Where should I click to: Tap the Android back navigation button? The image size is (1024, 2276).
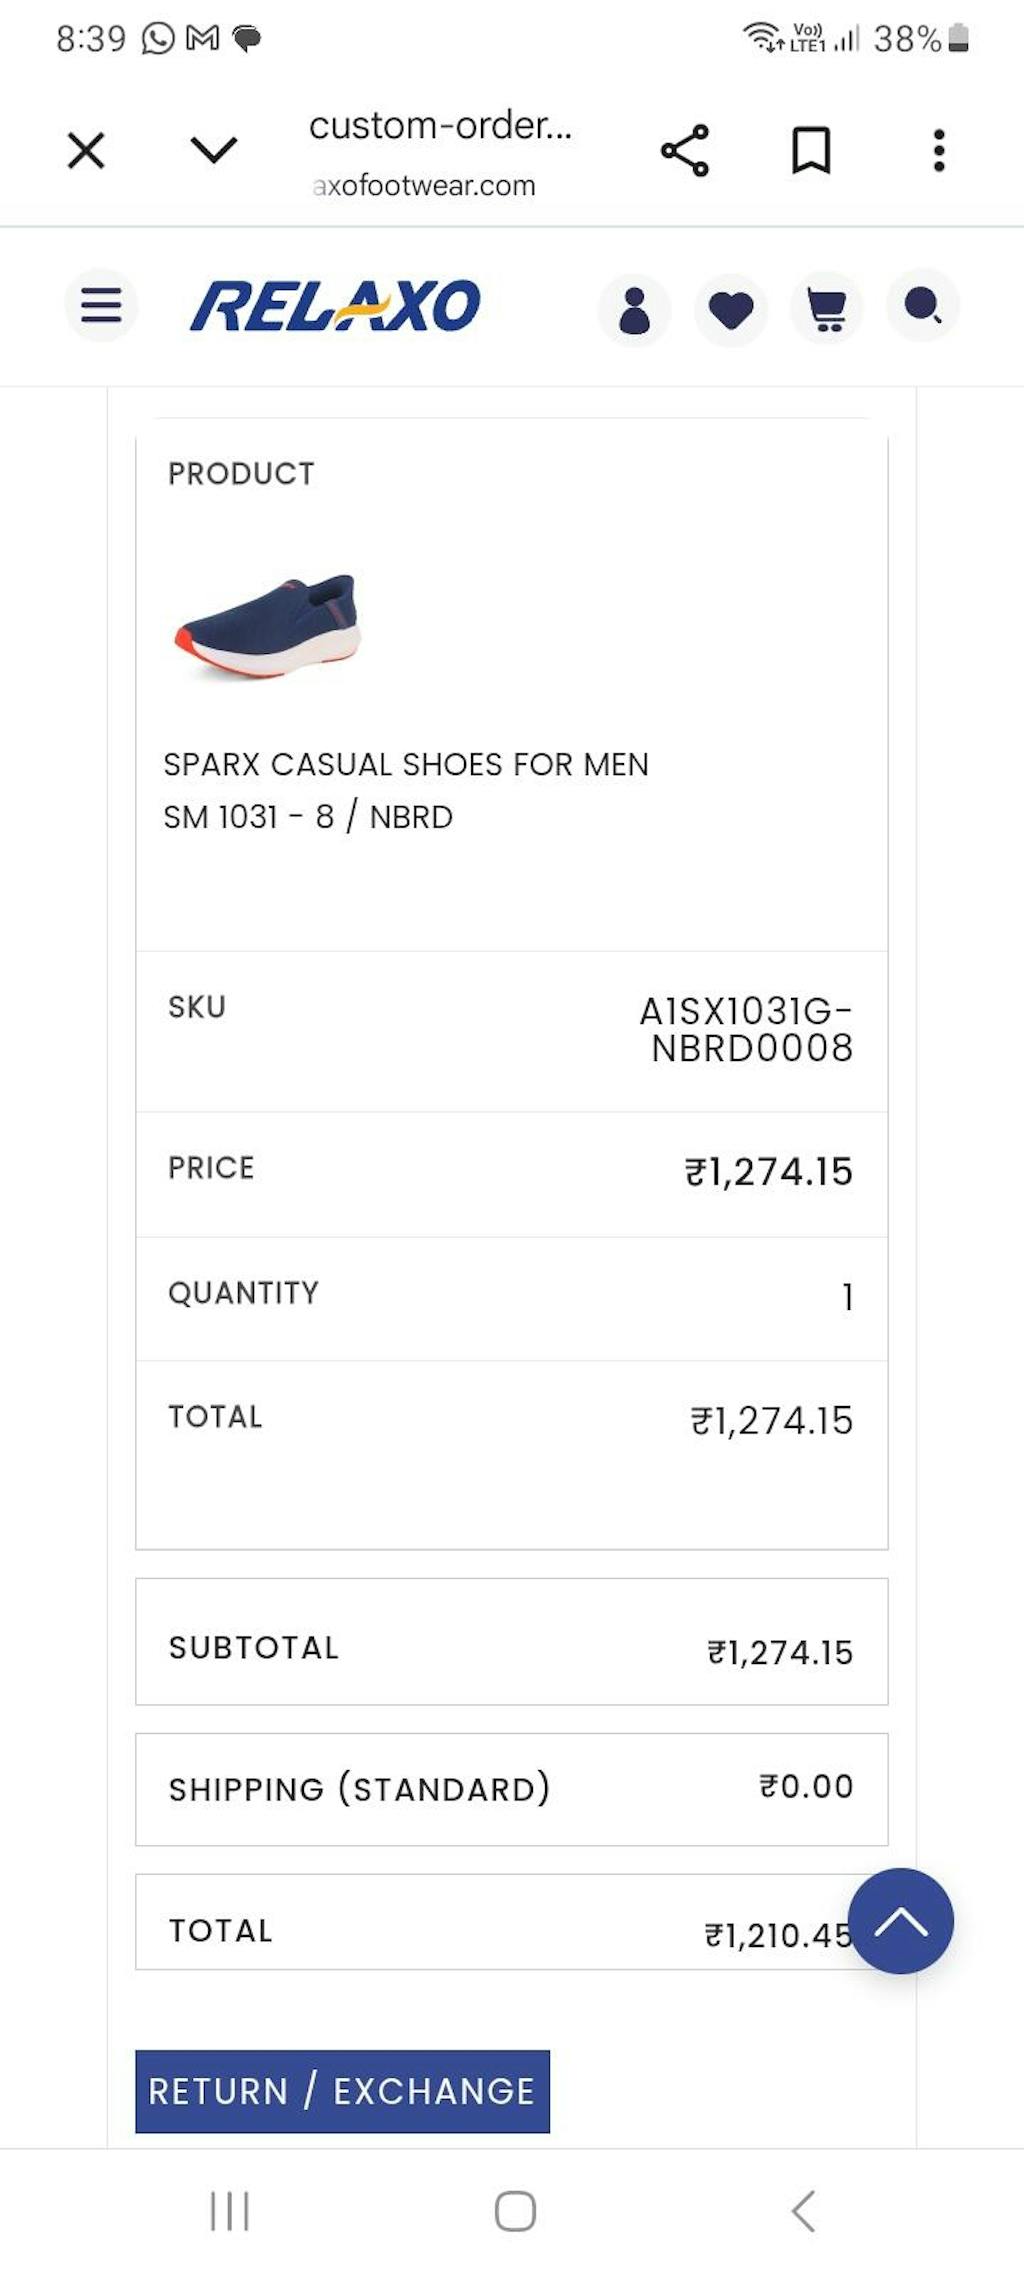[803, 2211]
